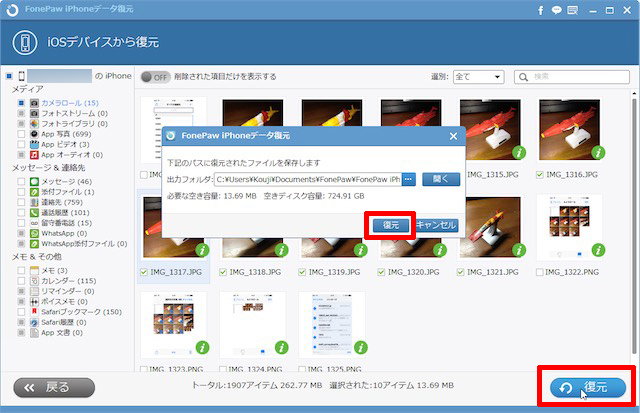Click the search field
This screenshot has height=413, width=640.
pos(572,77)
